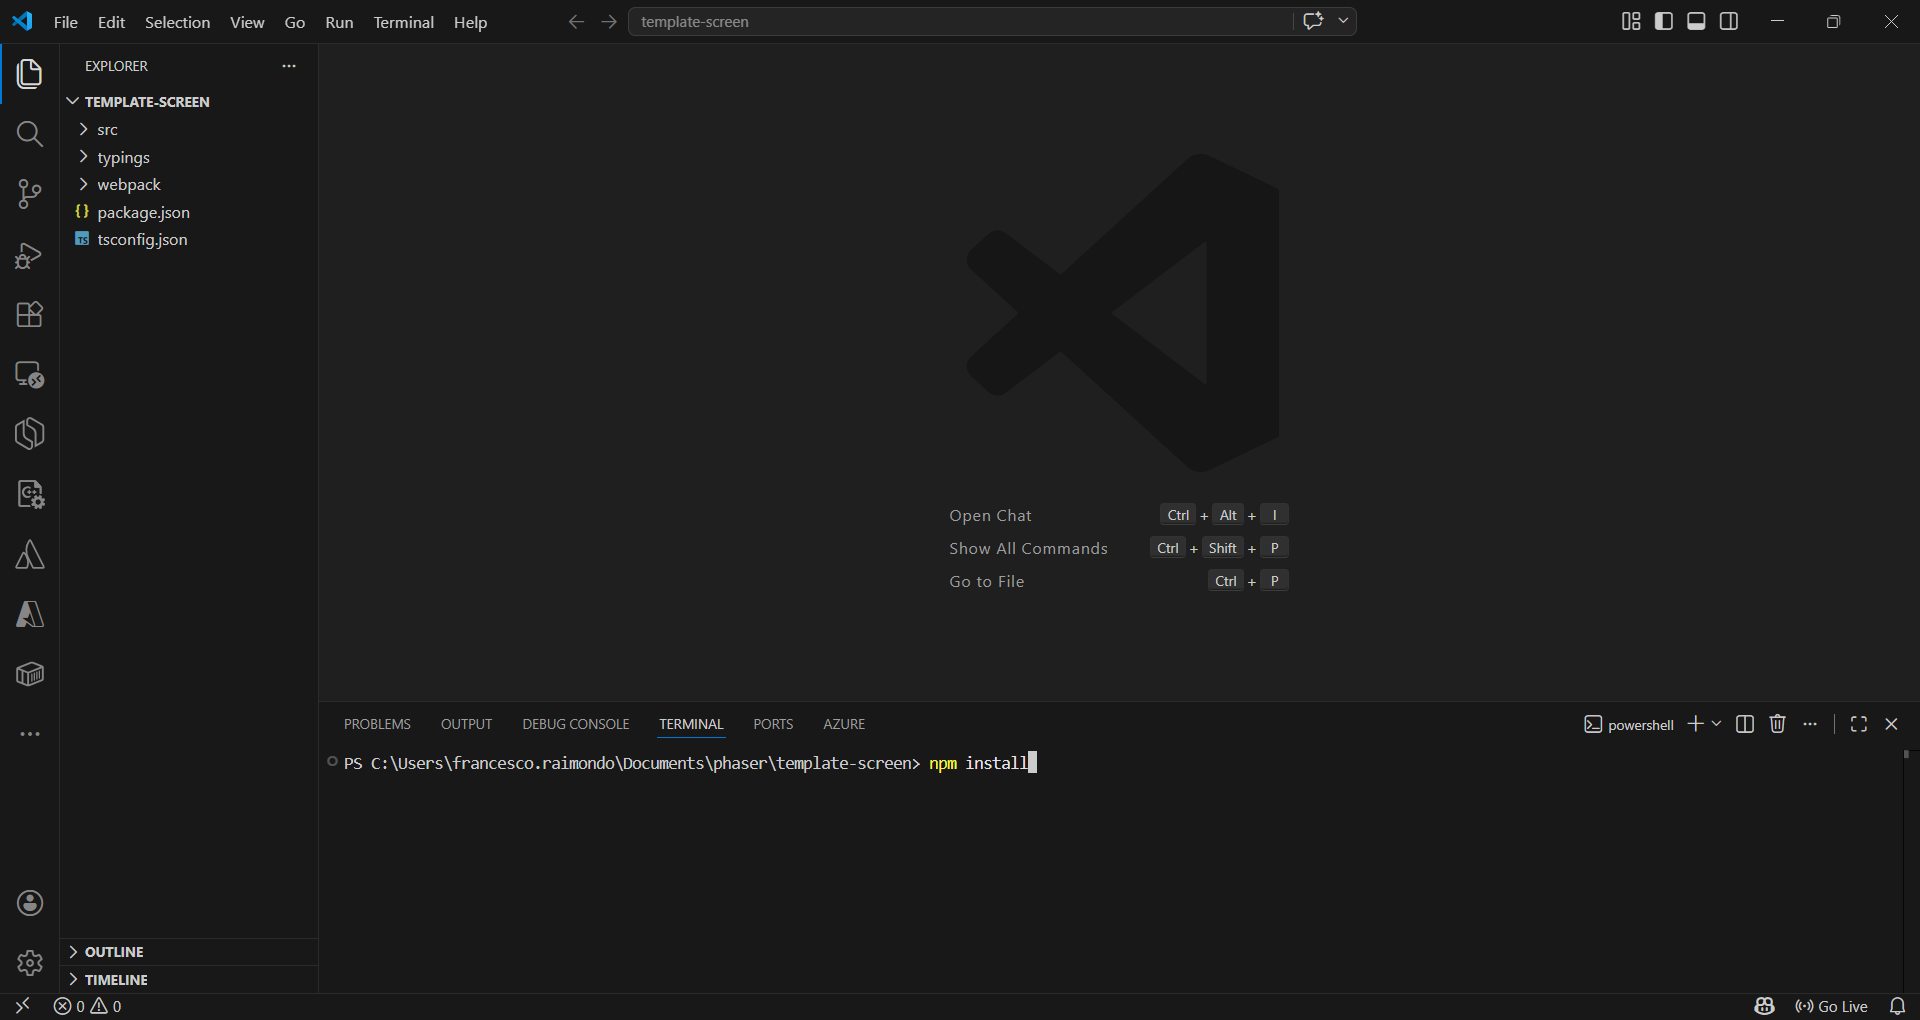
Task: Open Copilot status icon in status bar
Action: [x=1764, y=1006]
